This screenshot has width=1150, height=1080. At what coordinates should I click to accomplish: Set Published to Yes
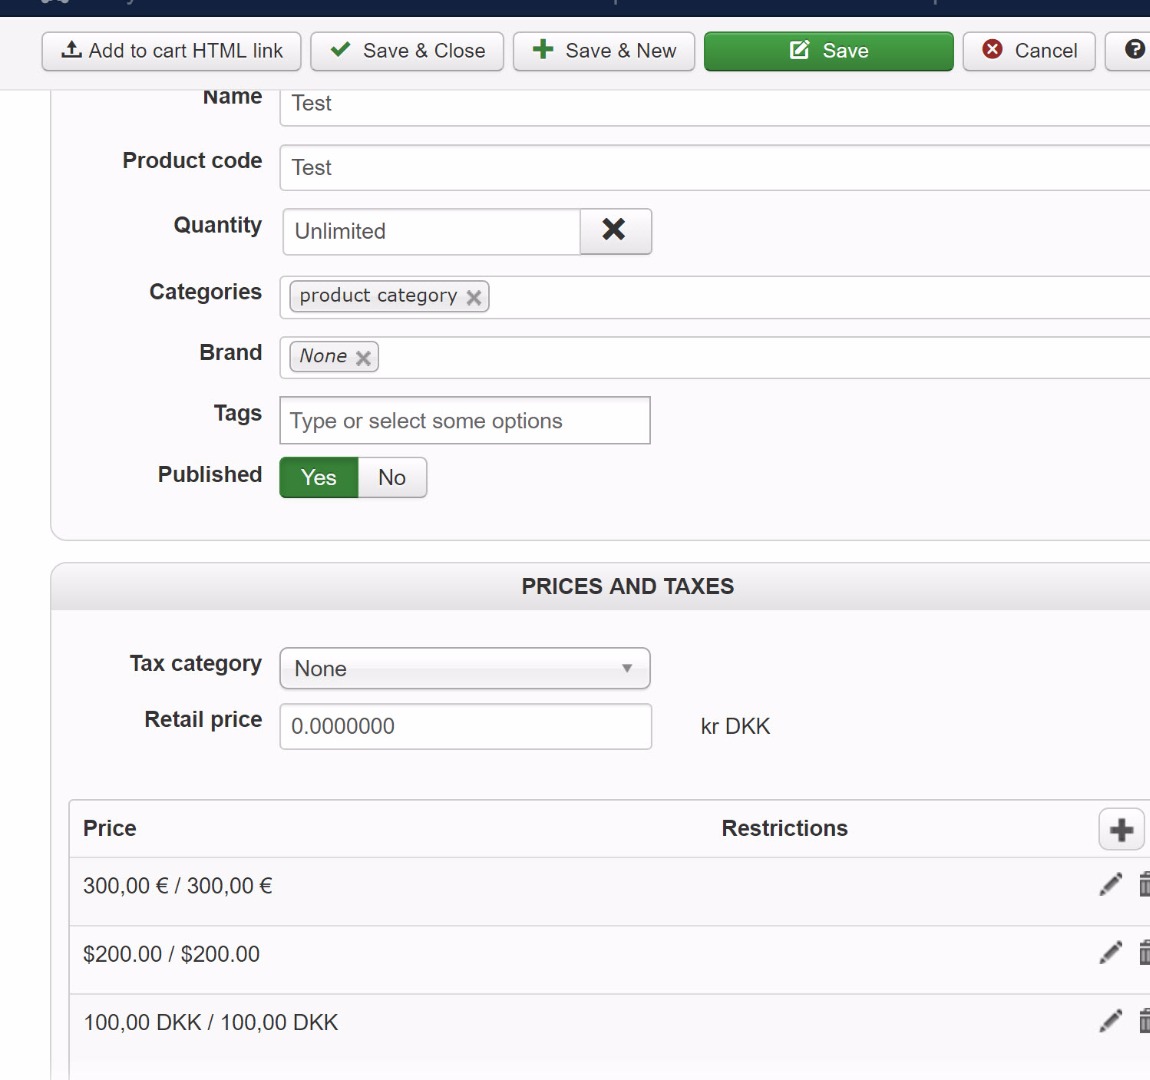click(318, 477)
